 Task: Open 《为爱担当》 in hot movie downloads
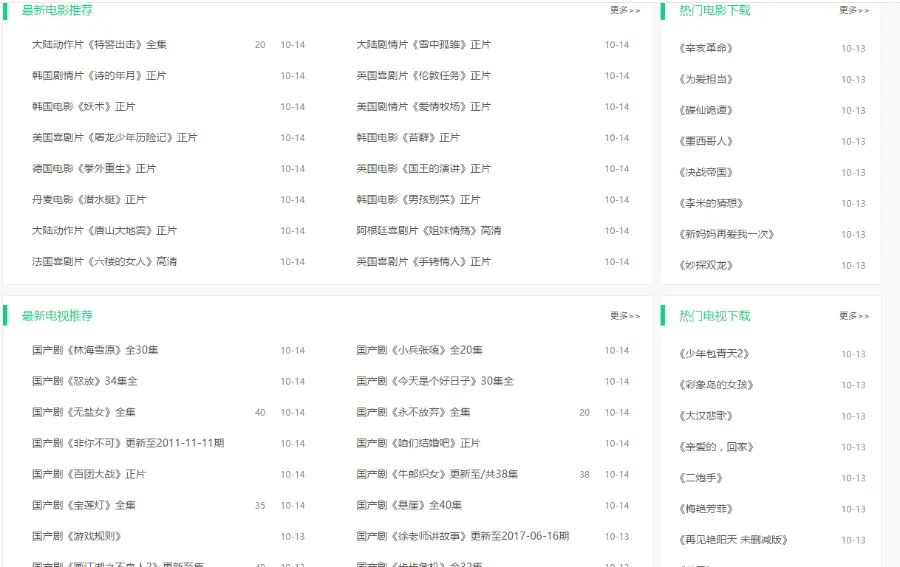pos(706,79)
